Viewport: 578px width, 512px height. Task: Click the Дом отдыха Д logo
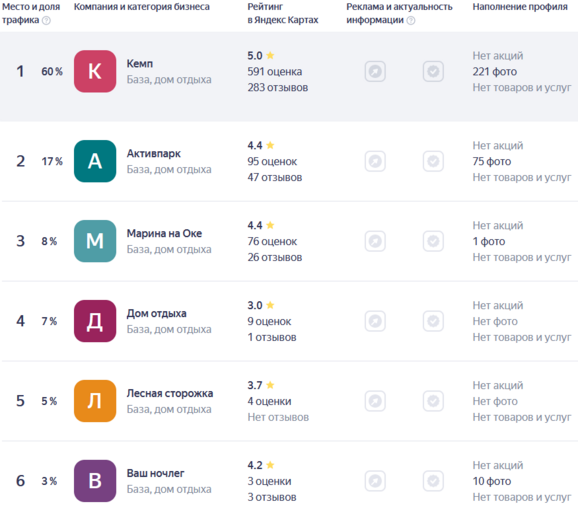(95, 321)
